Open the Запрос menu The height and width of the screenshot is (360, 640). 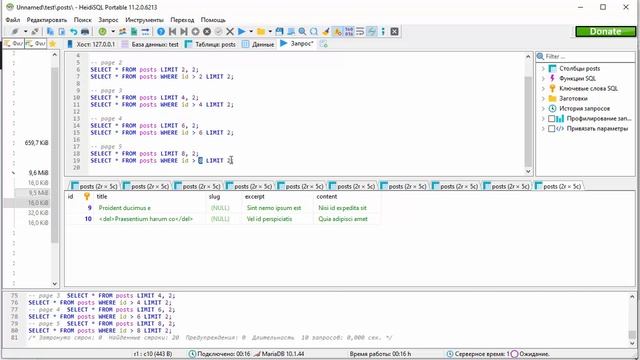pyautogui.click(x=108, y=20)
